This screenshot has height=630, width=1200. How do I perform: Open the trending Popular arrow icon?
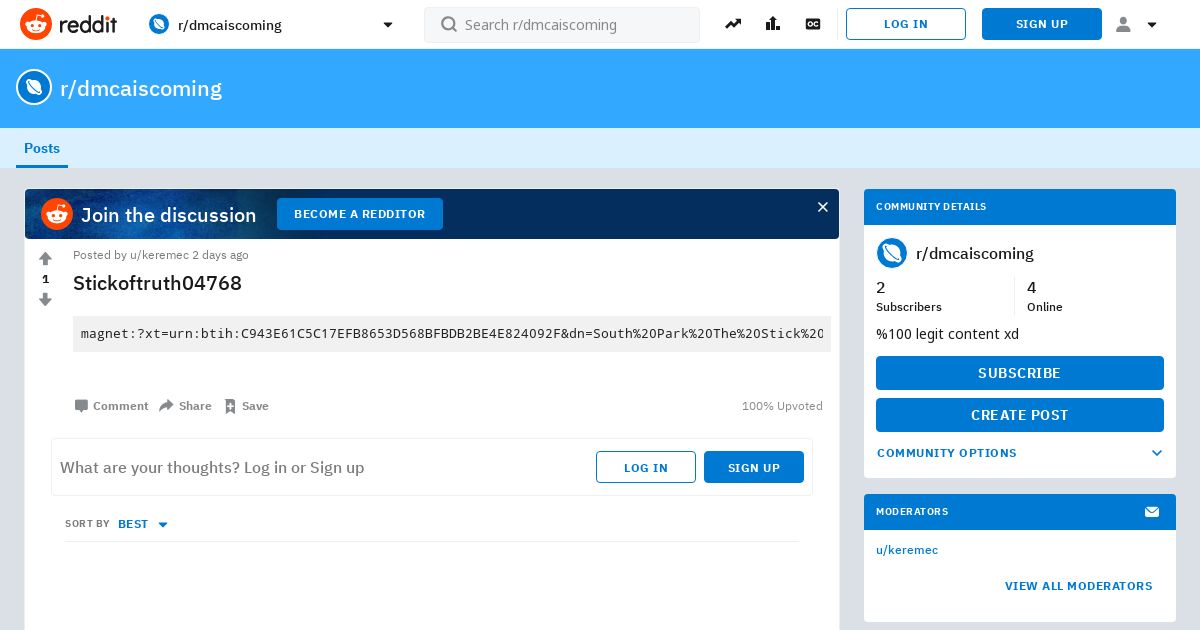point(733,24)
